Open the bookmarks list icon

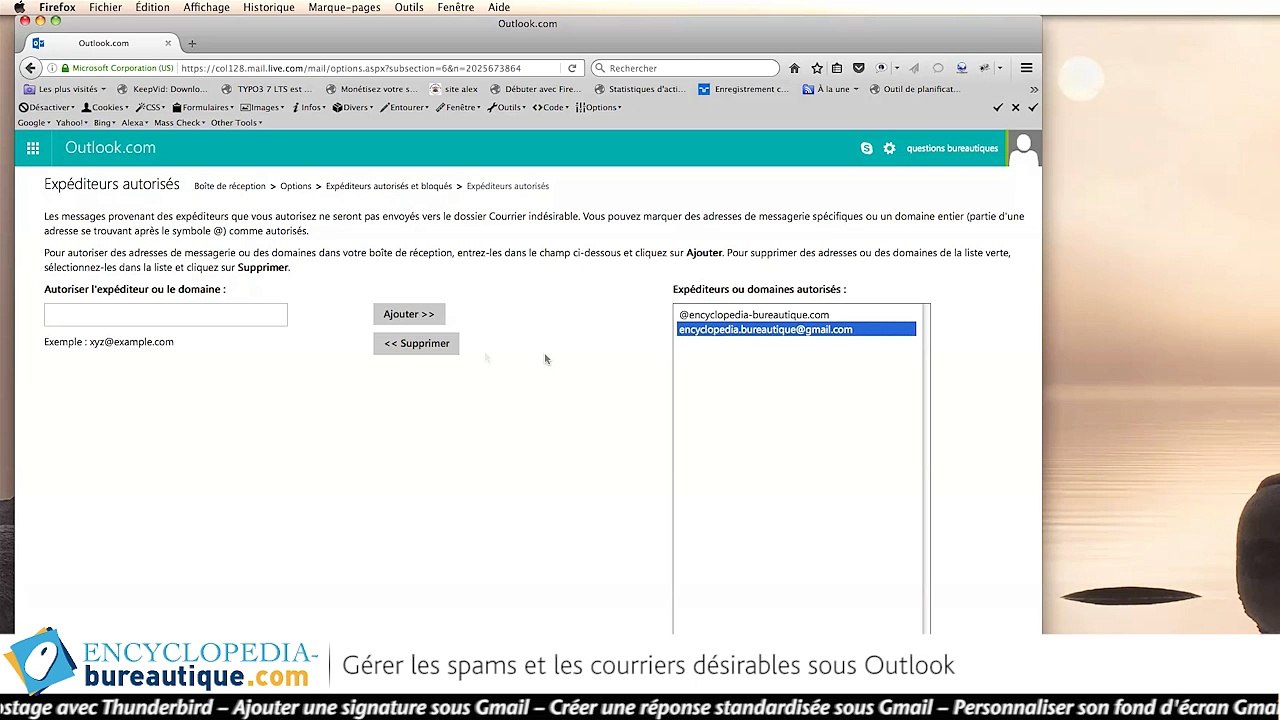tap(837, 68)
